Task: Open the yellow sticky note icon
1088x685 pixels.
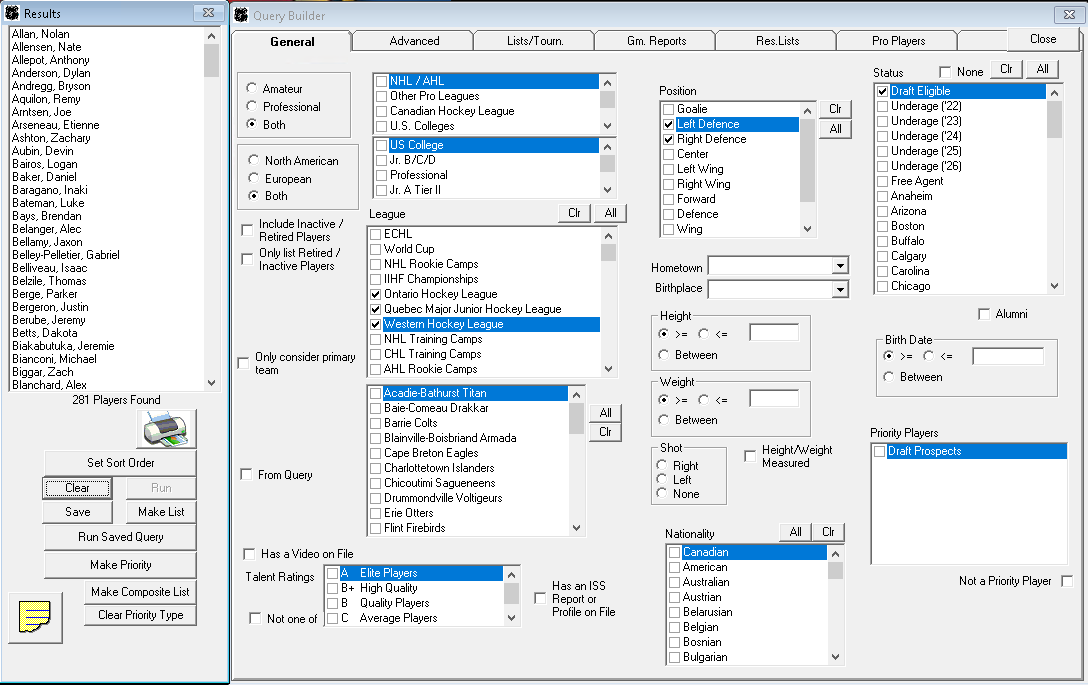Action: 35,618
